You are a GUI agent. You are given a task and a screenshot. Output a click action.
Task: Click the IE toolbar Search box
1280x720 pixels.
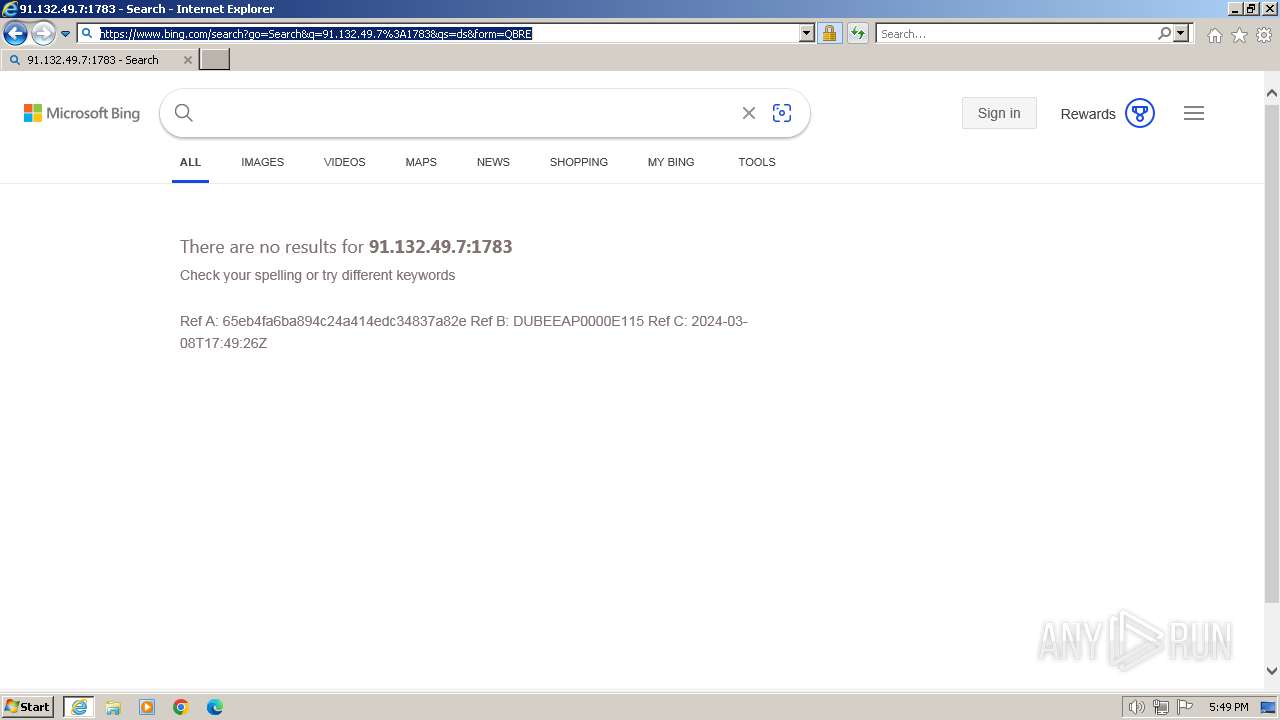pyautogui.click(x=1016, y=33)
